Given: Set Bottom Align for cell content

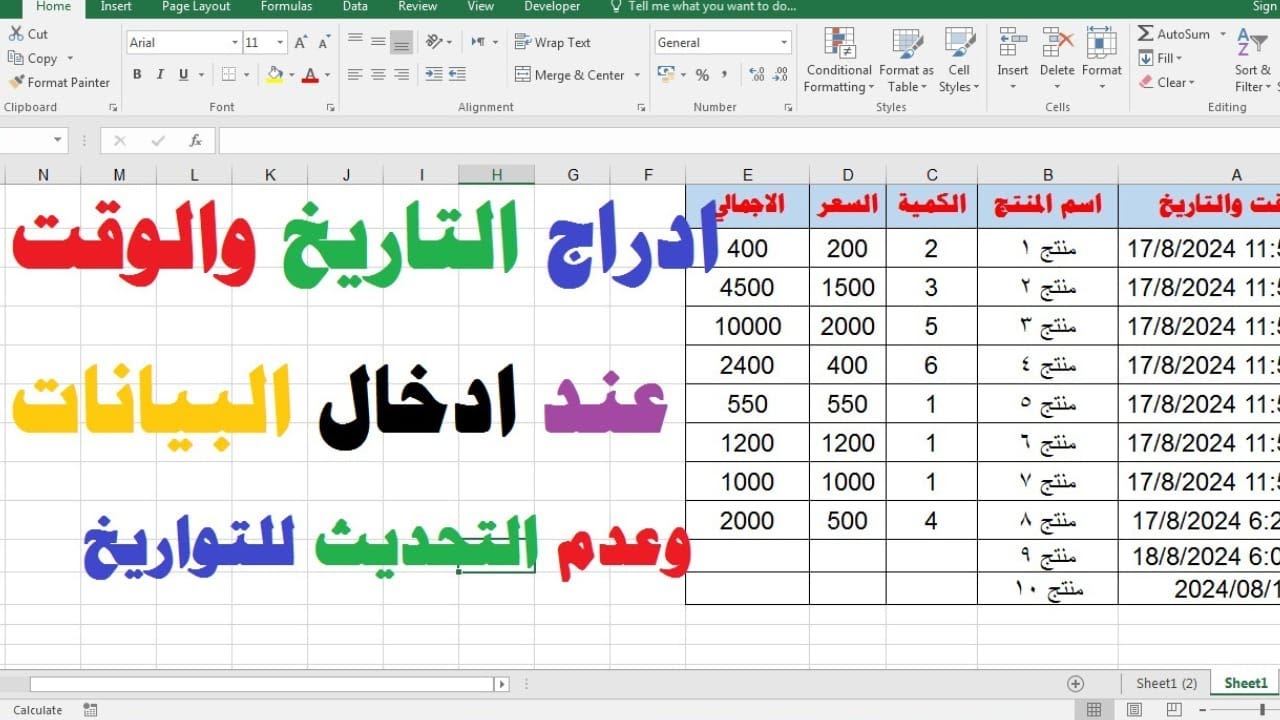Looking at the screenshot, I should coord(401,42).
